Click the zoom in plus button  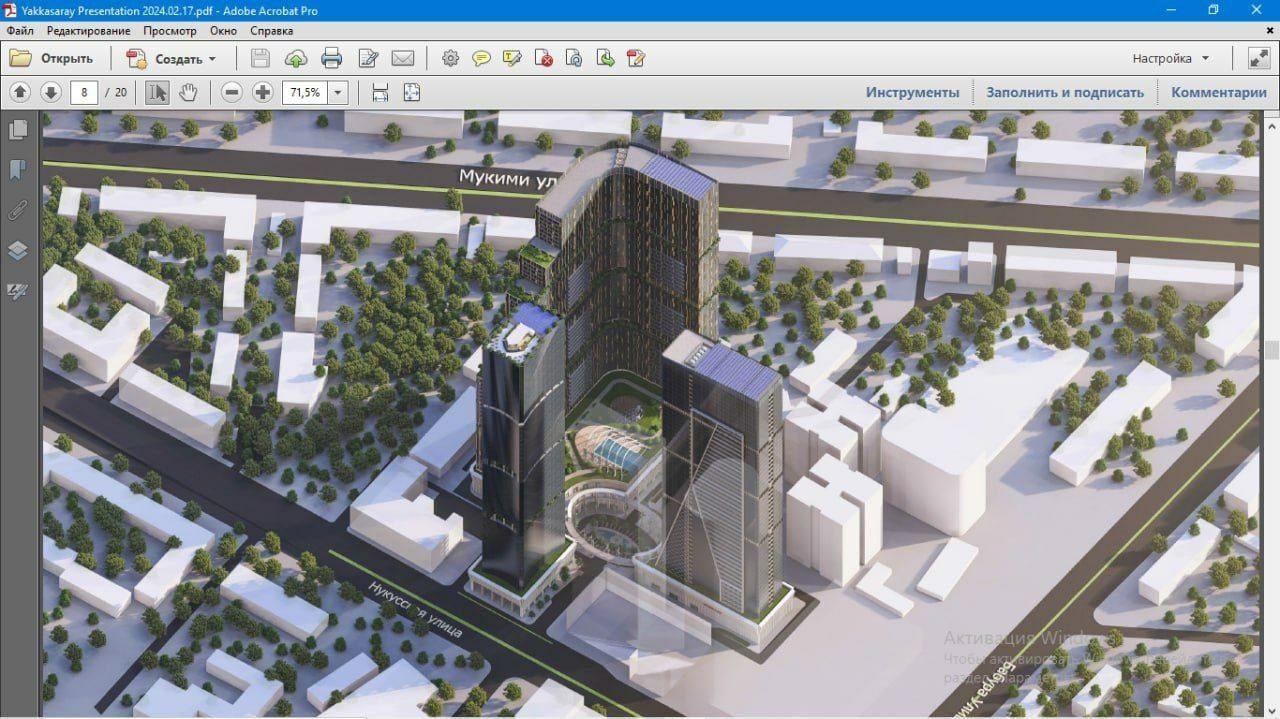point(263,93)
